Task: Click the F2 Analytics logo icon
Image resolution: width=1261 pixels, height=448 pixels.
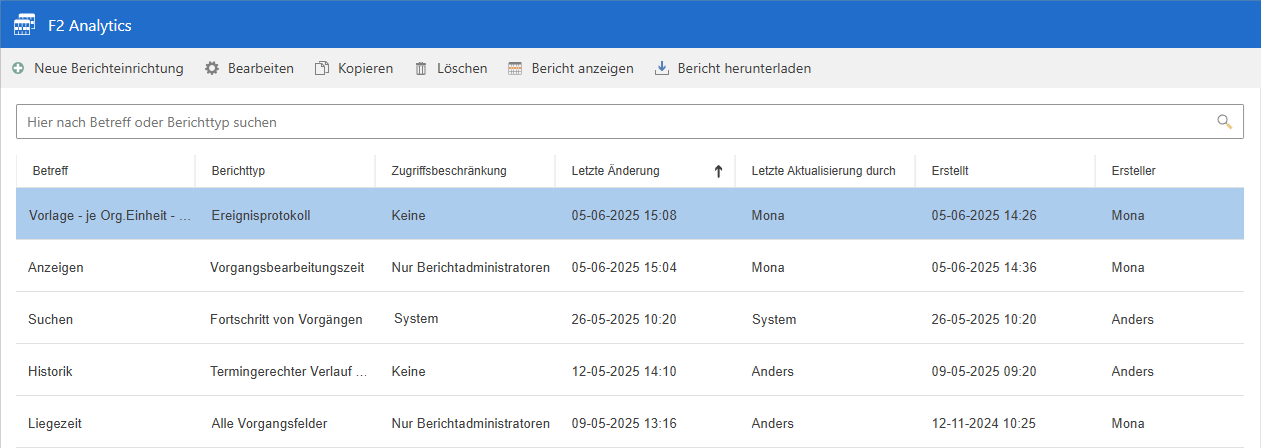Action: [25, 25]
